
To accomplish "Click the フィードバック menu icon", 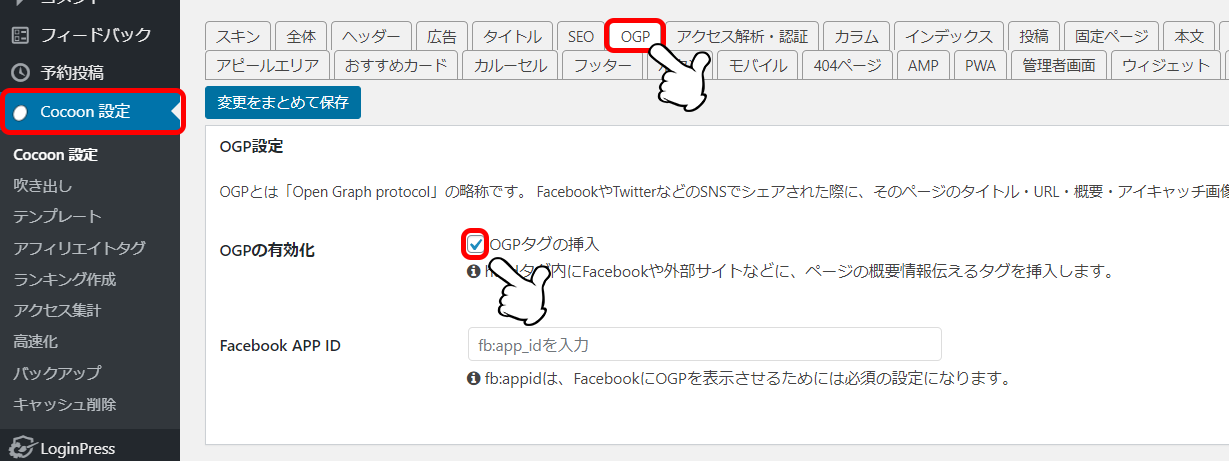I will [20, 35].
